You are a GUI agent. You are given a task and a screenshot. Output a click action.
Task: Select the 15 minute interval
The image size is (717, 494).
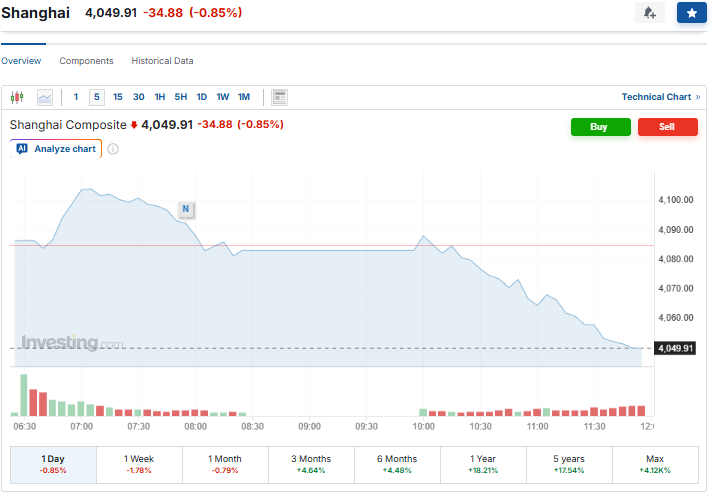[118, 97]
